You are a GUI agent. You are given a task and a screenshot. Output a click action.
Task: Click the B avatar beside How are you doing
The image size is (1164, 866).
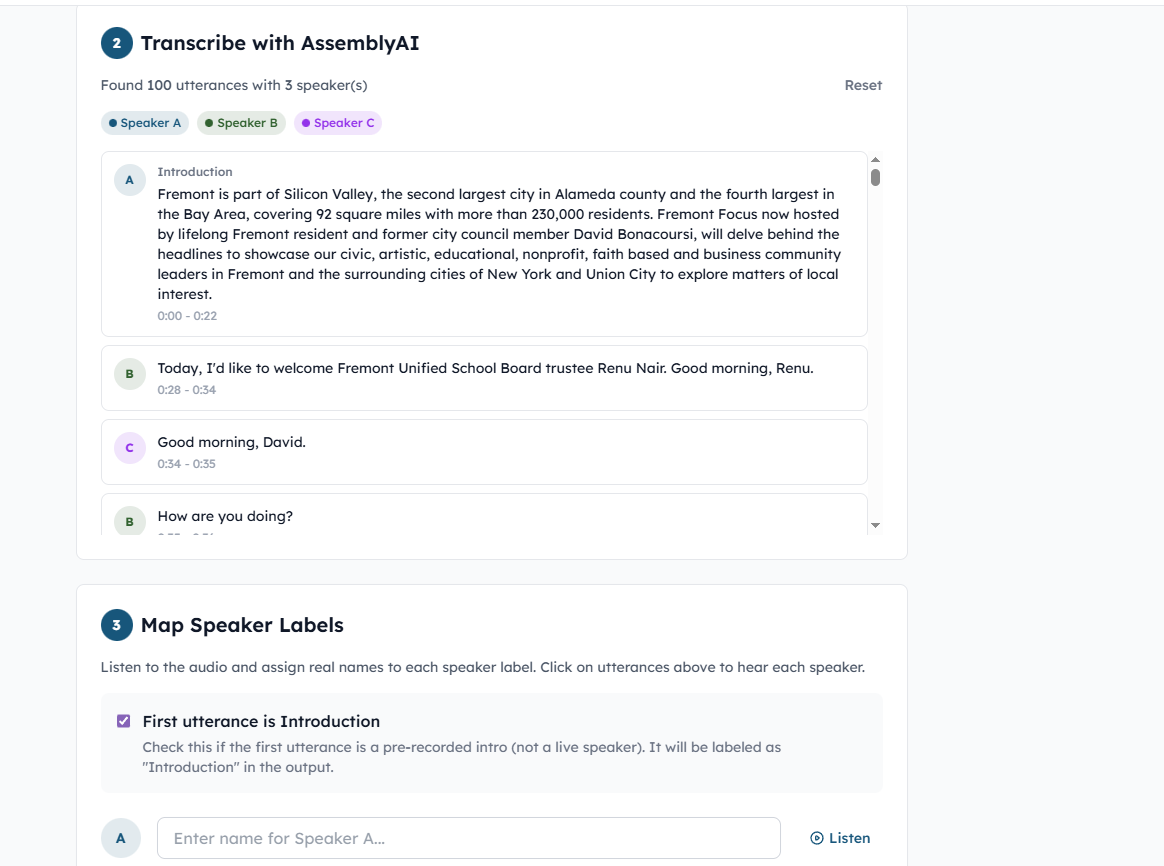coord(129,521)
